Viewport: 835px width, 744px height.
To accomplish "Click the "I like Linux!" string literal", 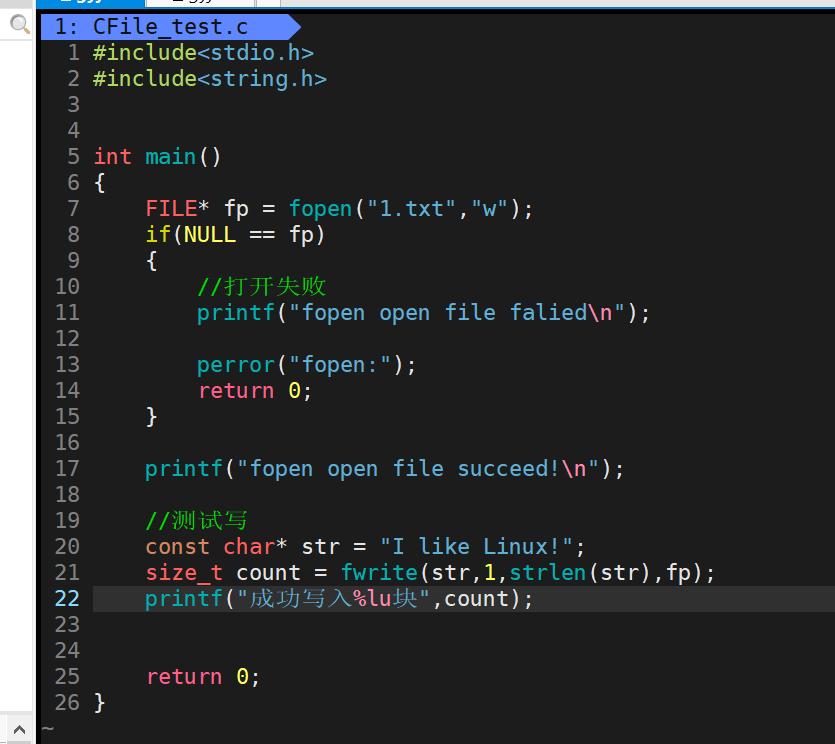I will [477, 547].
